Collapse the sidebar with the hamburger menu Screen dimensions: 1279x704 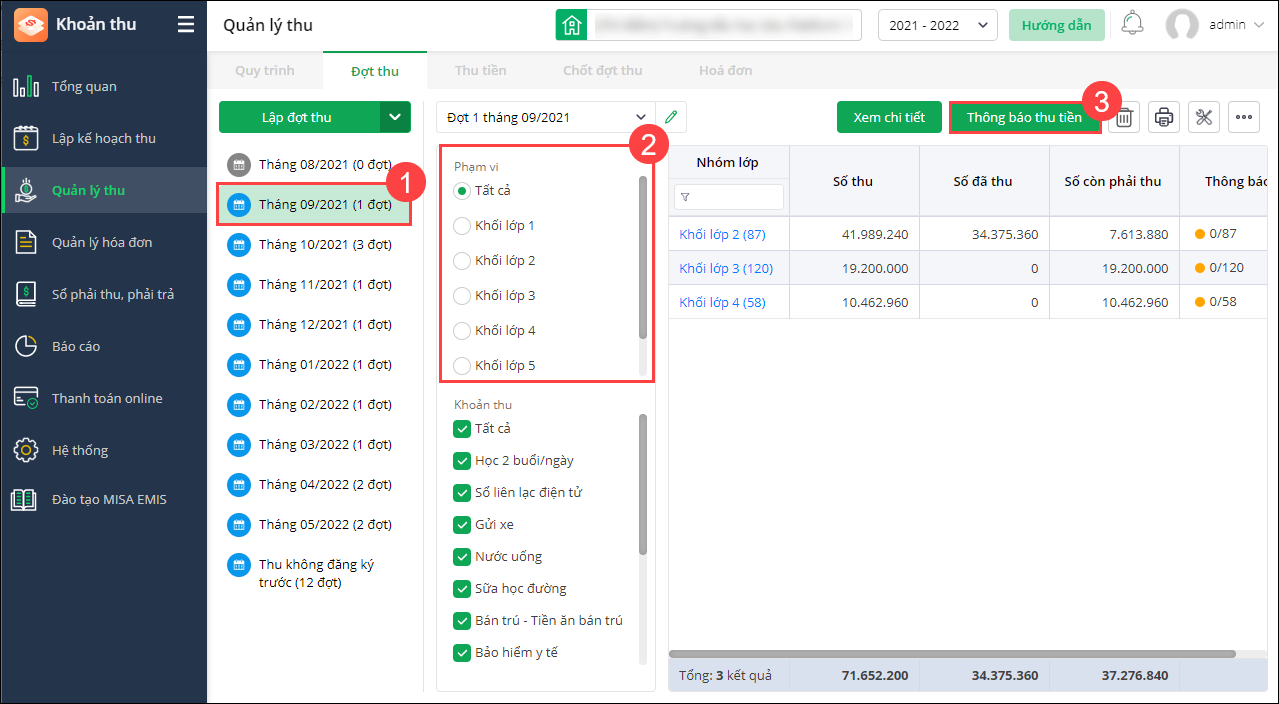tap(186, 25)
